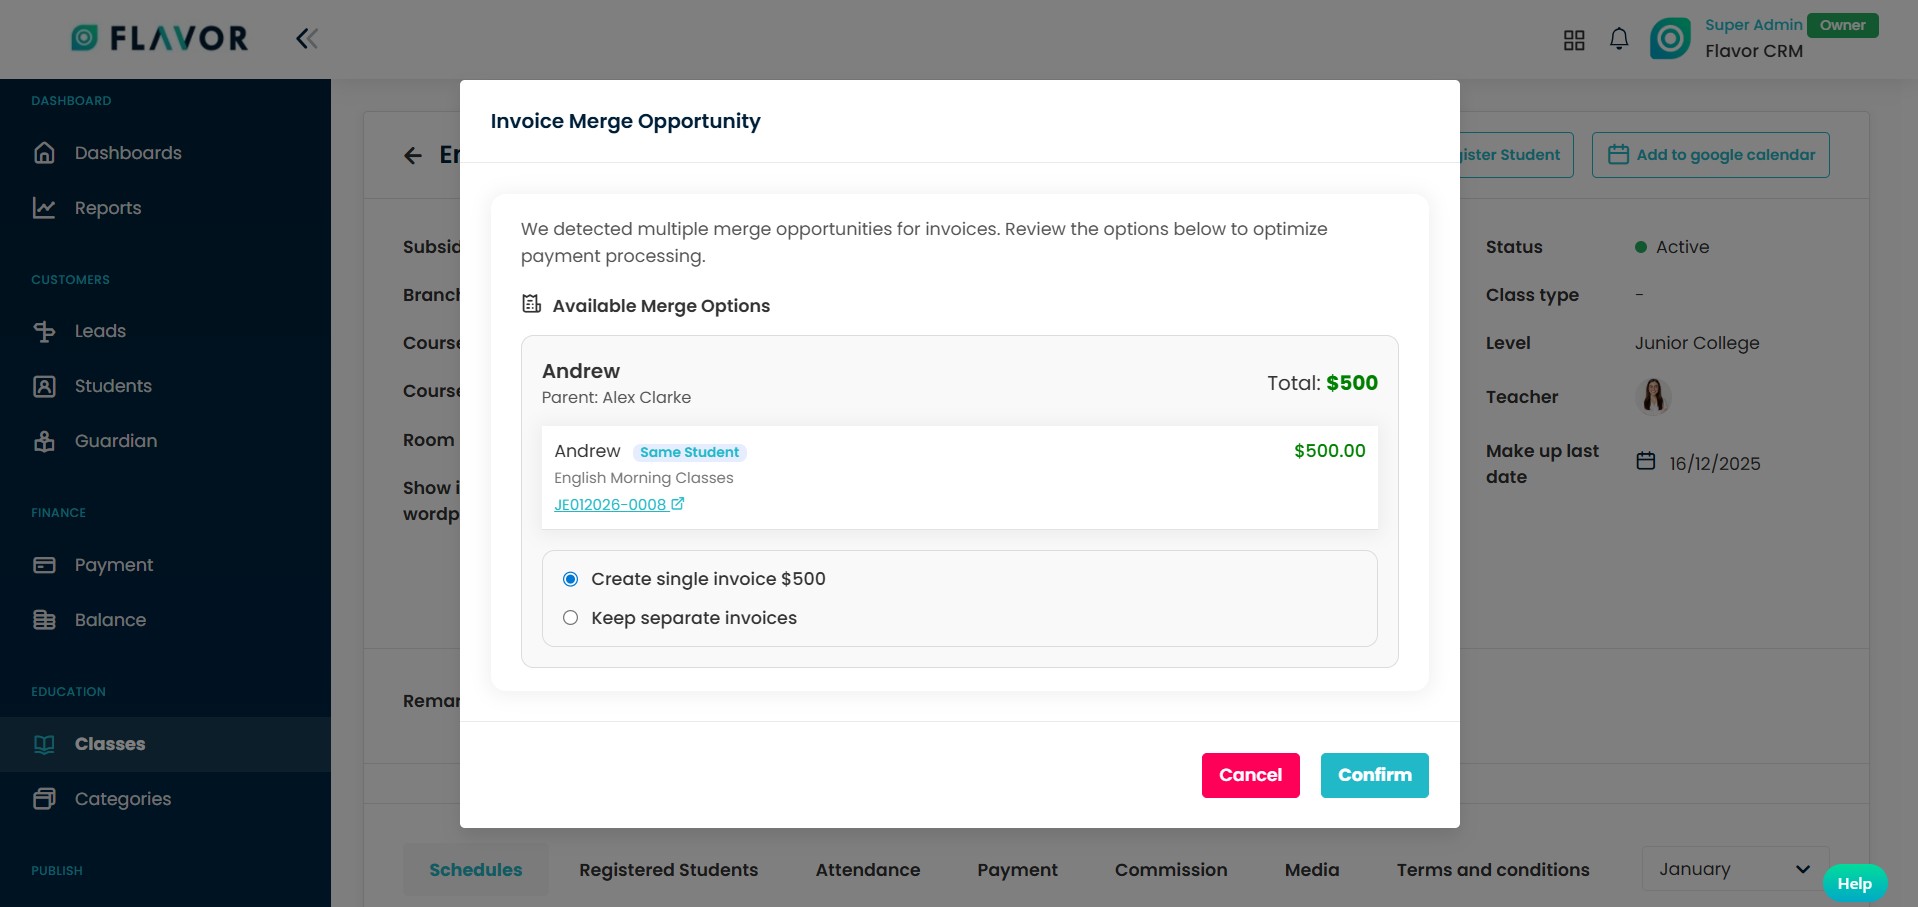
Task: Click the teacher avatar thumbnail
Action: click(x=1653, y=396)
